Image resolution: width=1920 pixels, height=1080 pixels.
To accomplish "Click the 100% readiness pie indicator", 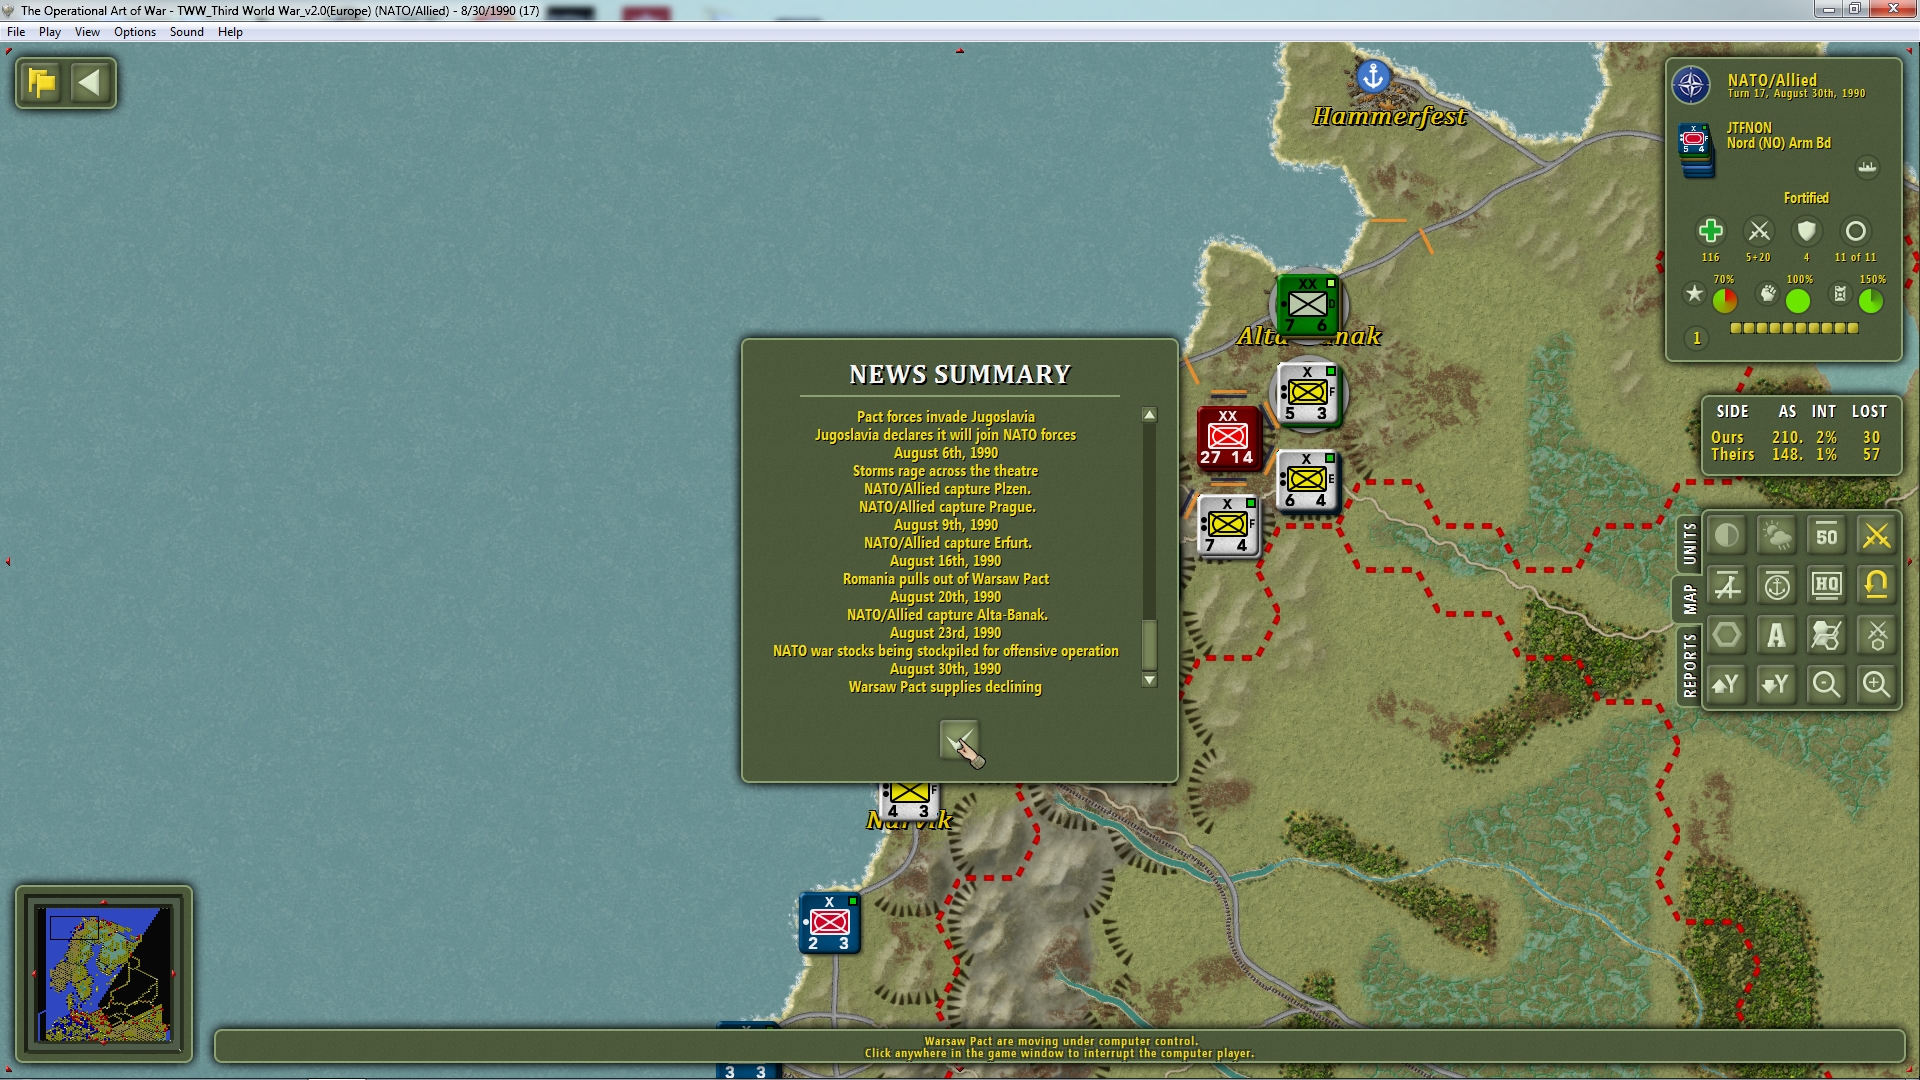I will (x=1798, y=300).
